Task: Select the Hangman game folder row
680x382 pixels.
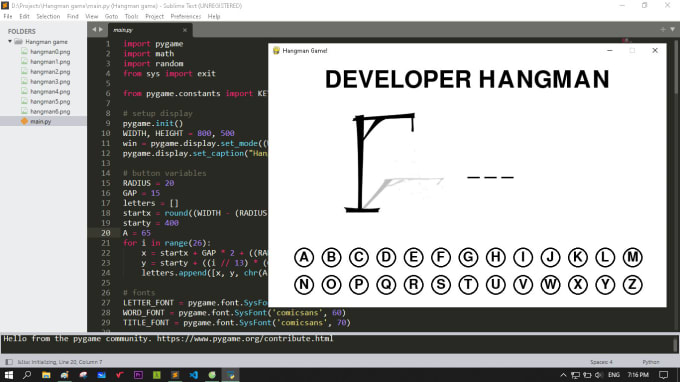Action: click(43, 42)
